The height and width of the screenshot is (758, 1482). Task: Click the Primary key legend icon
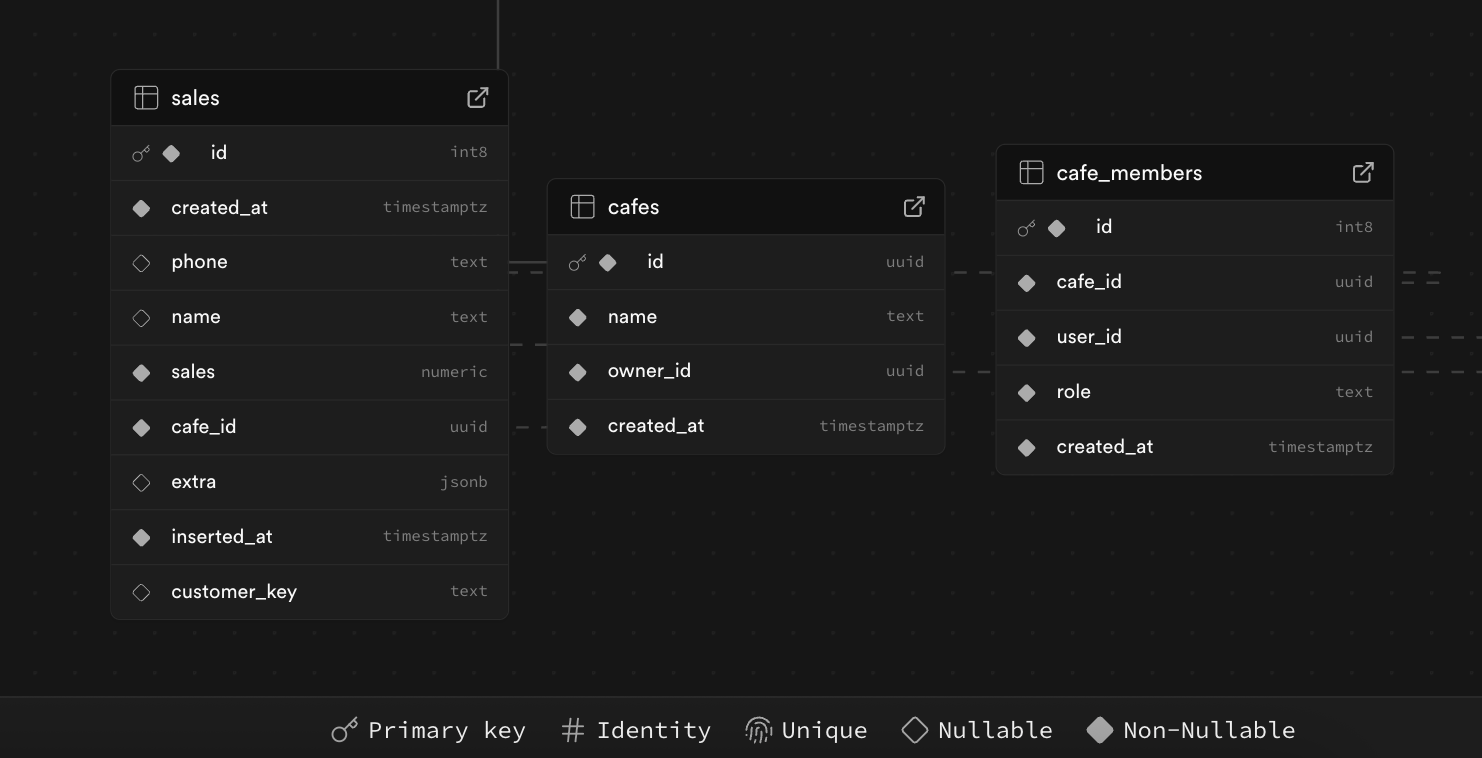pyautogui.click(x=344, y=730)
